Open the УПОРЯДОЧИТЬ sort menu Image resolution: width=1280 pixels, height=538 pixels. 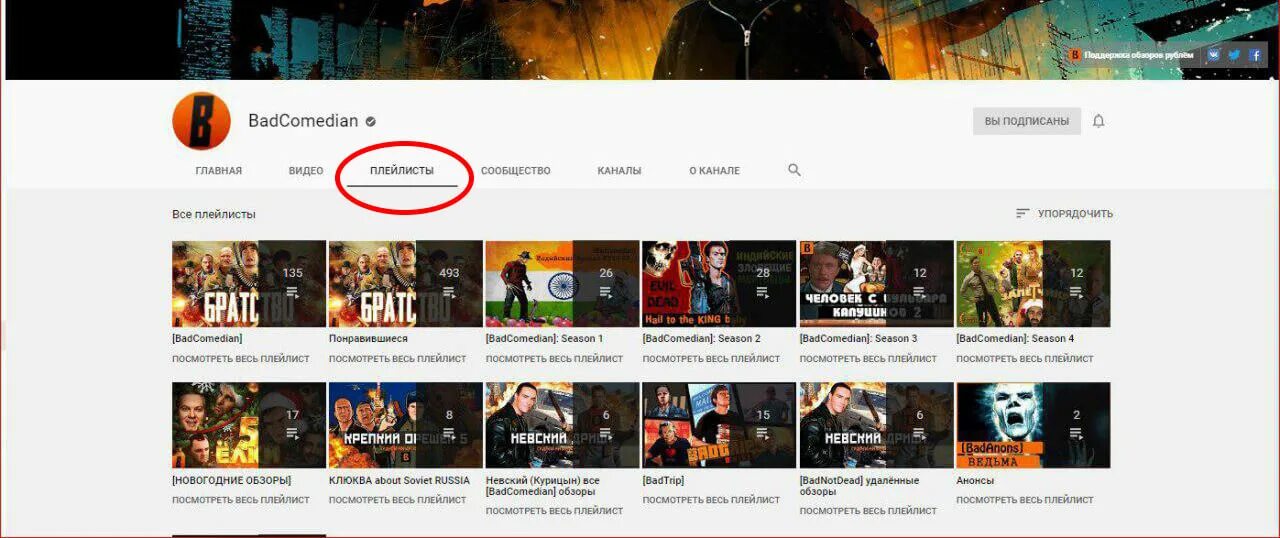coord(1064,213)
